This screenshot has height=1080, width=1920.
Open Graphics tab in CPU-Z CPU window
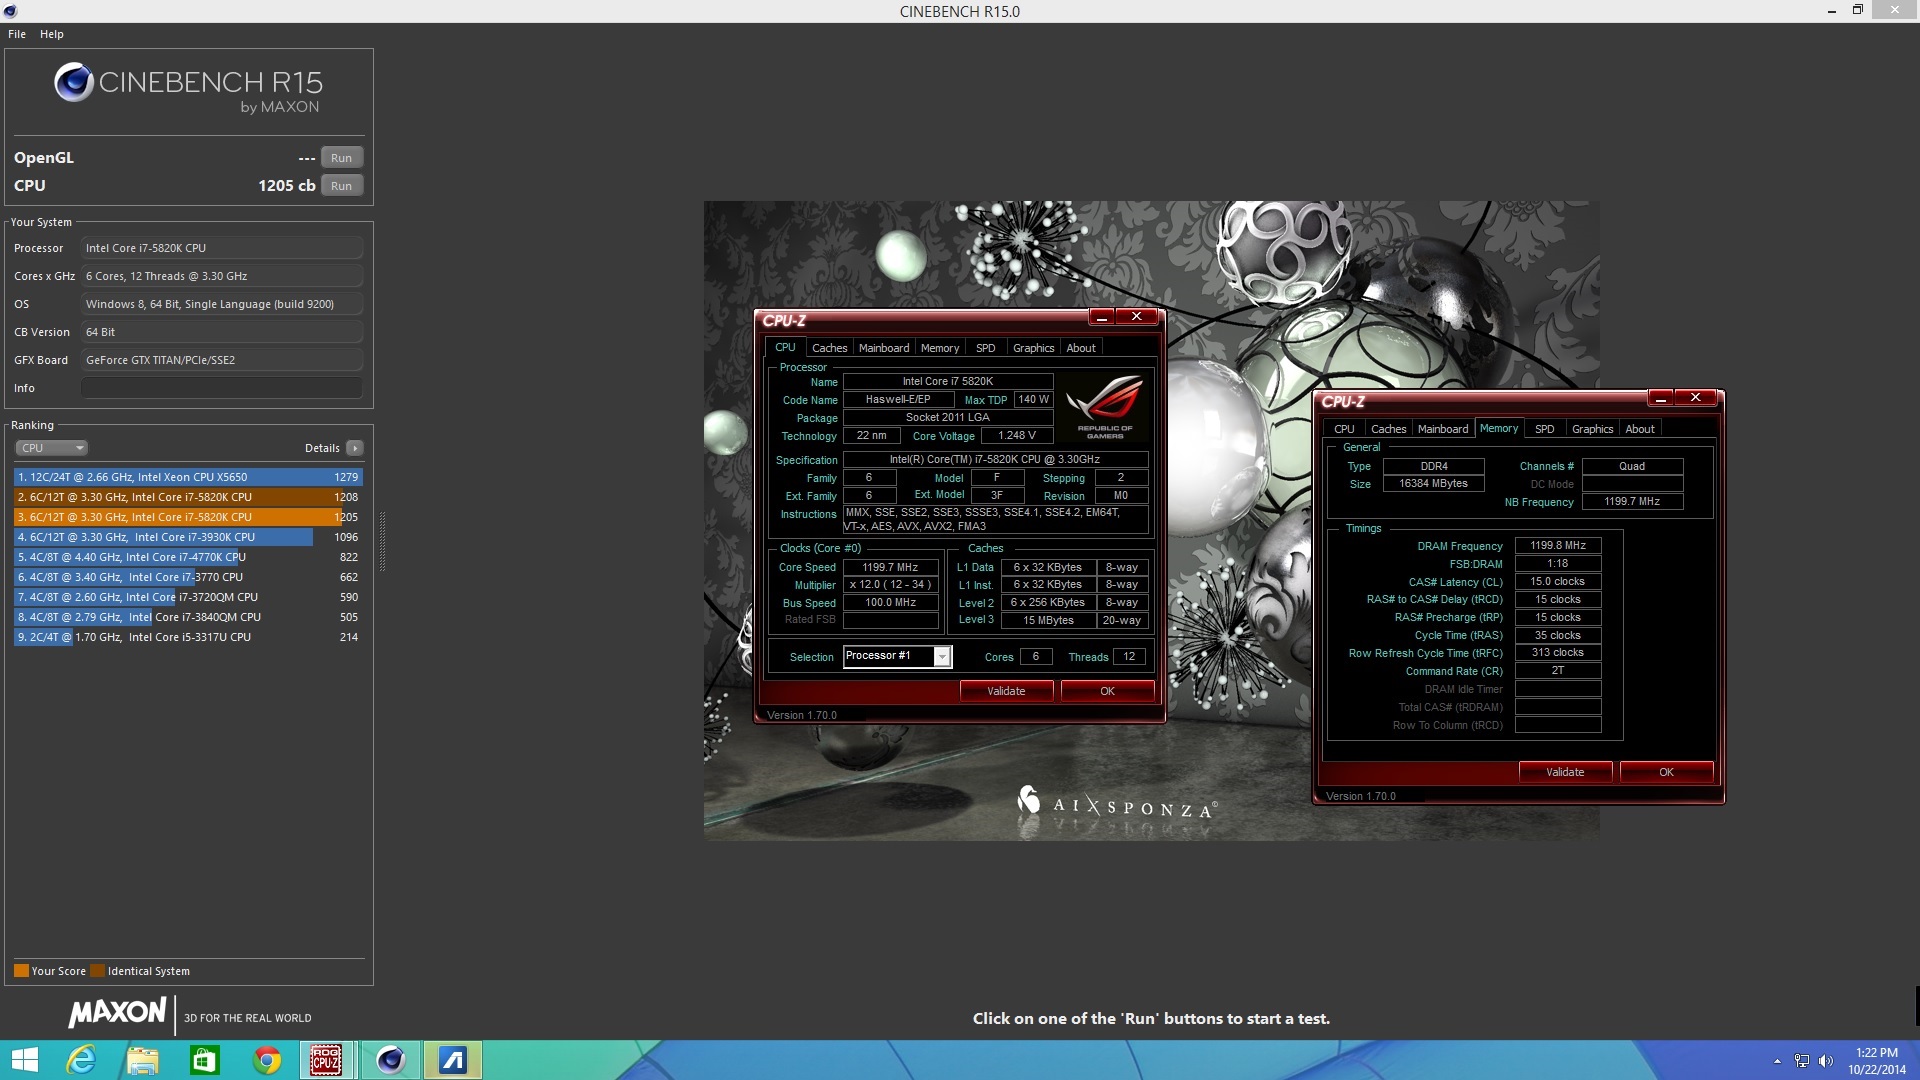click(1033, 348)
